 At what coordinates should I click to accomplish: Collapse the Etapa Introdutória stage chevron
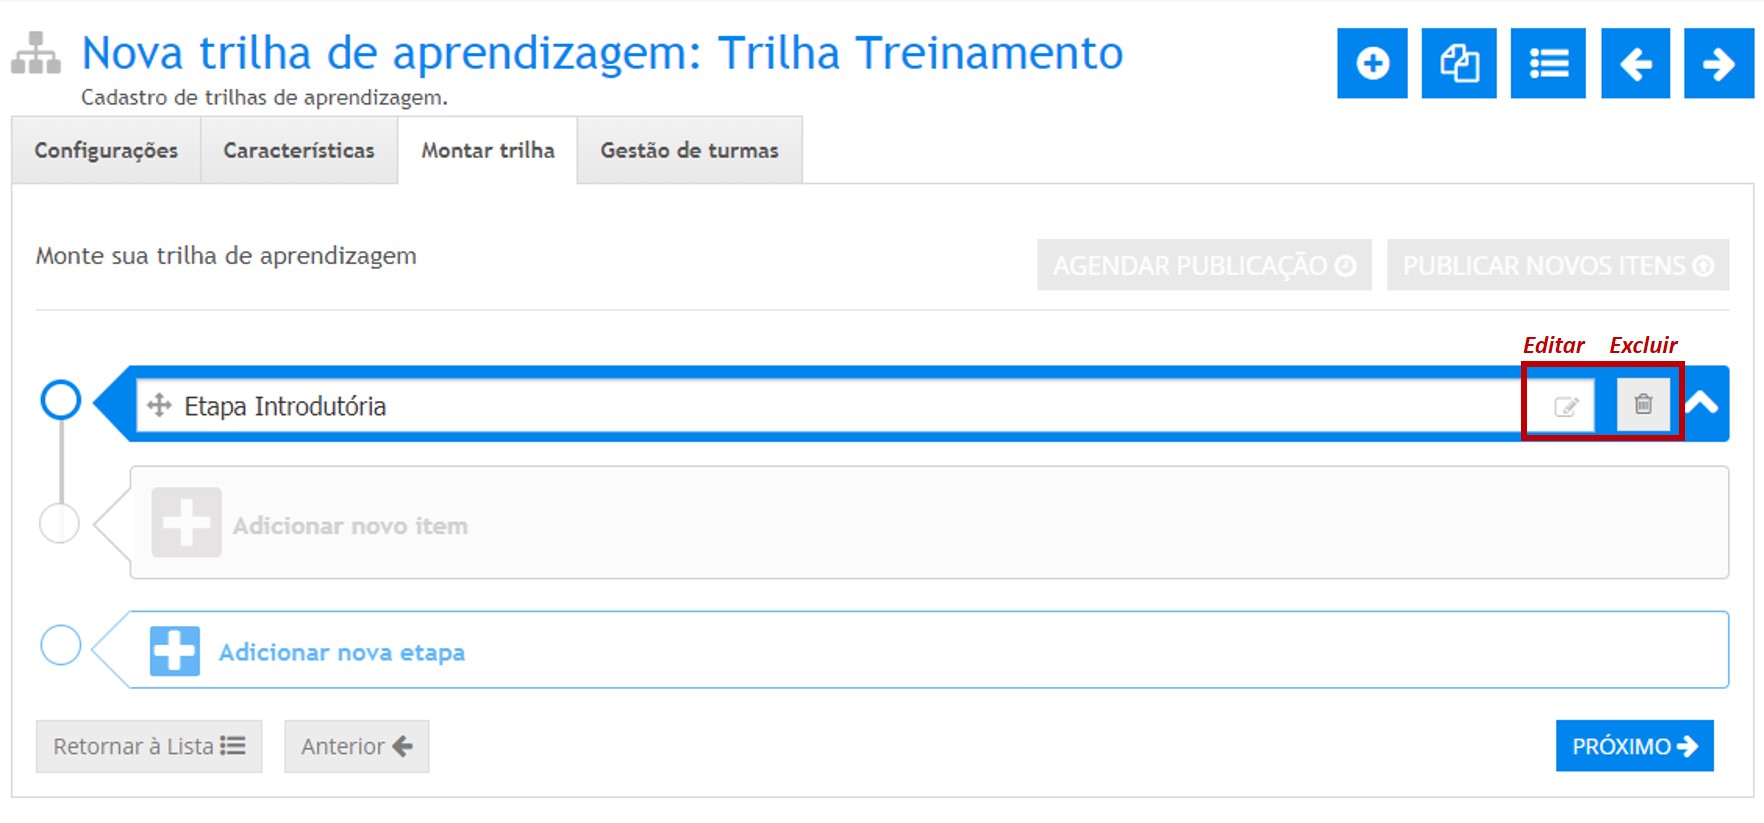[x=1702, y=403]
